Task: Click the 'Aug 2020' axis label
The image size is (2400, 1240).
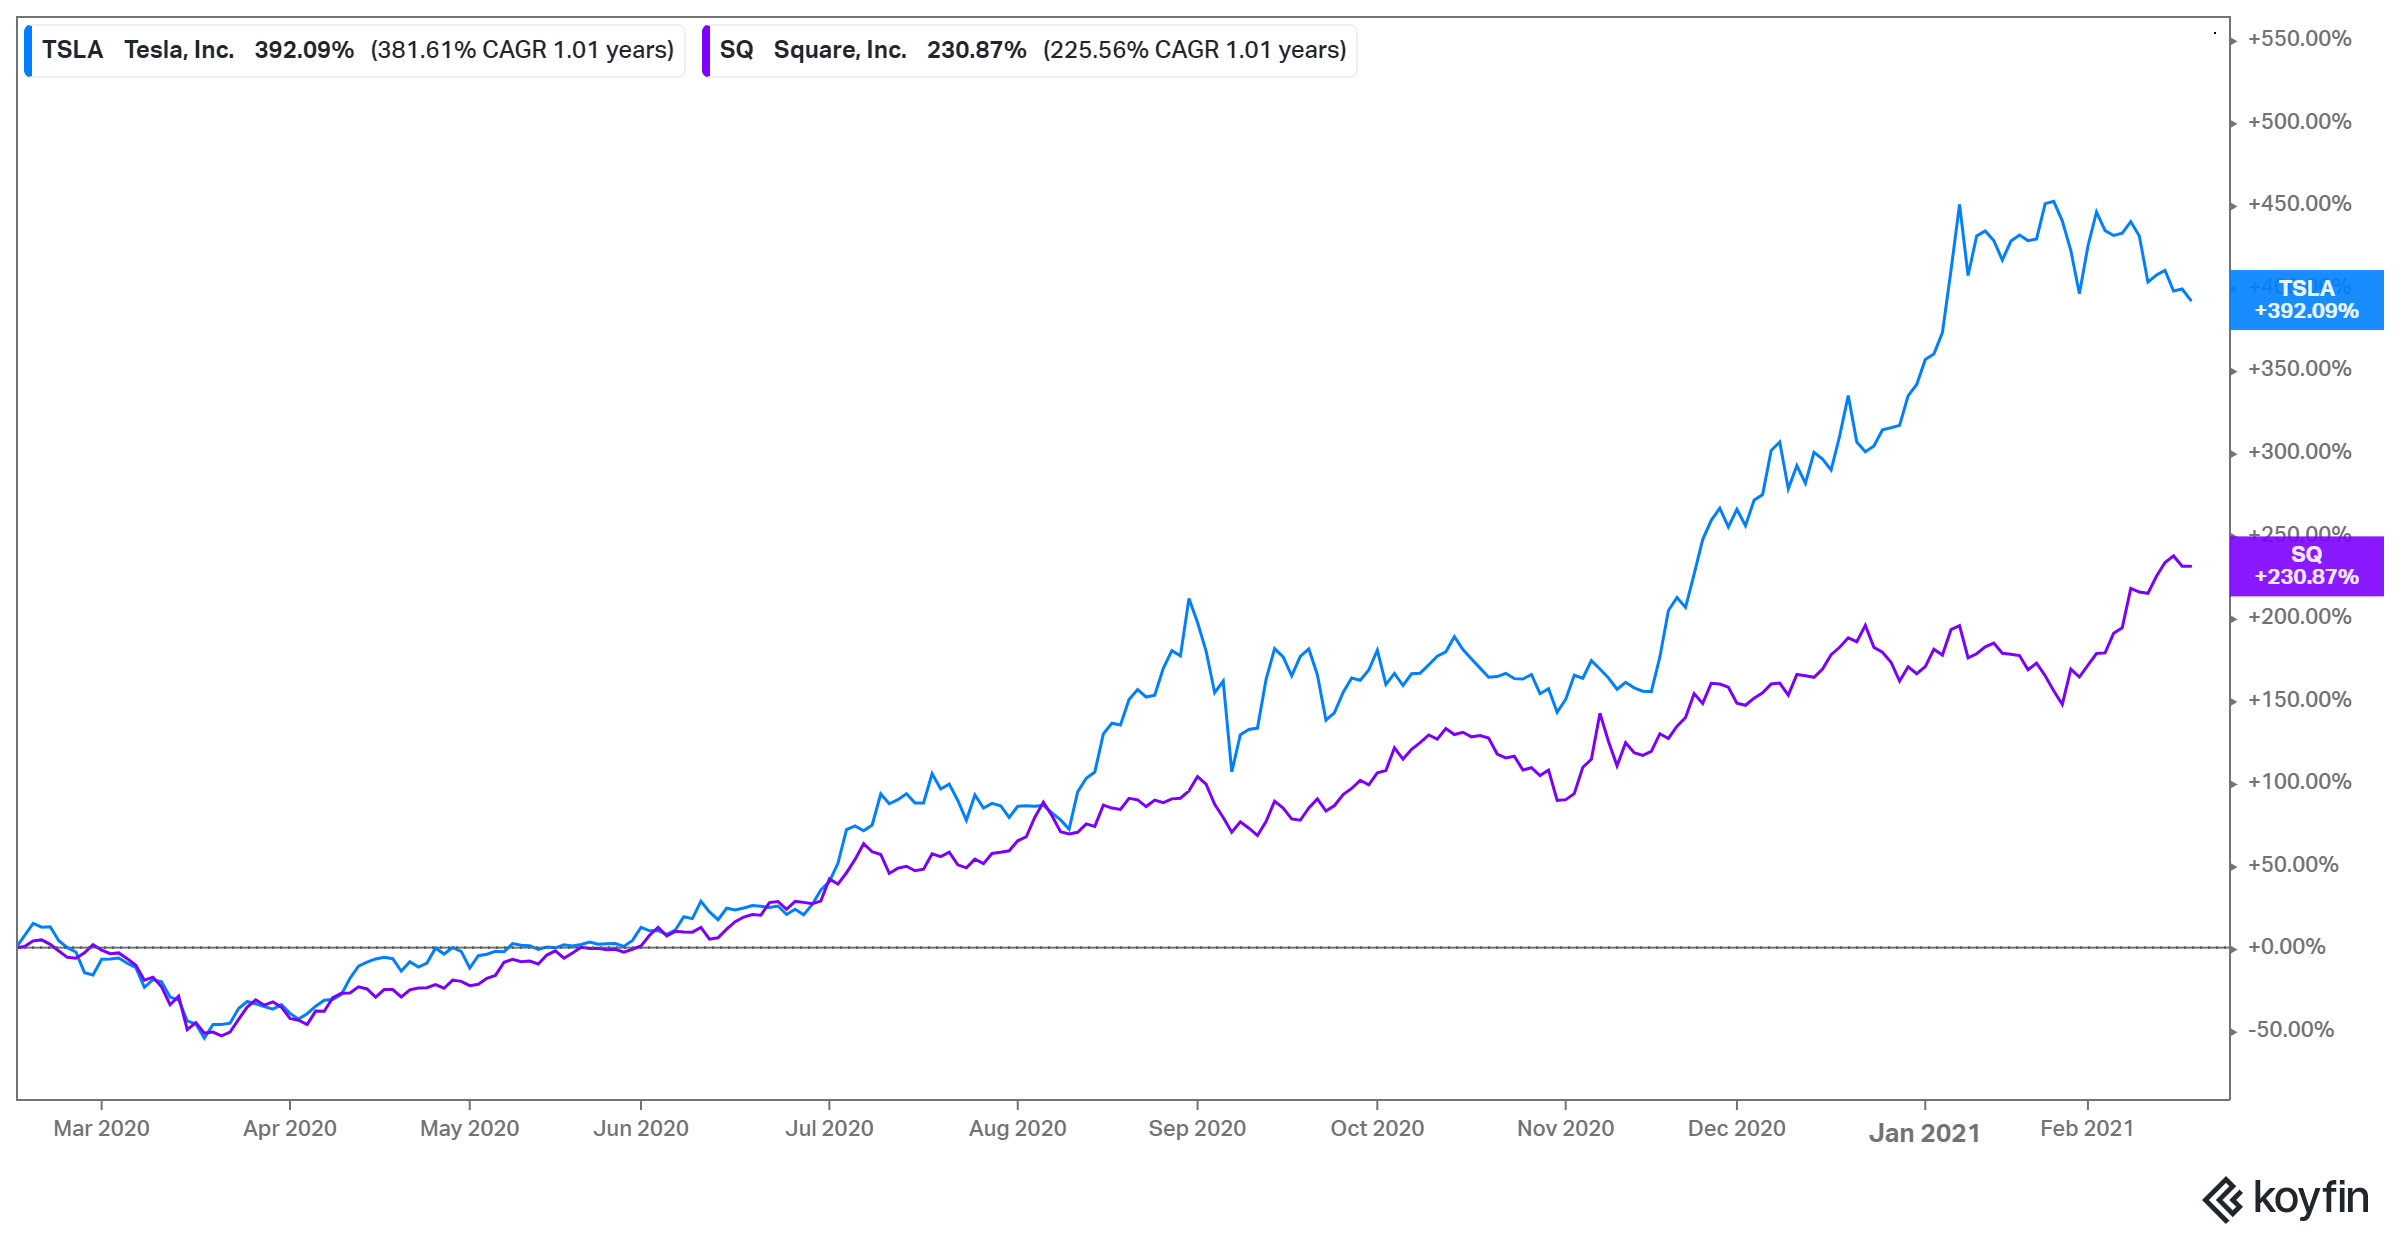Action: 1017,1128
